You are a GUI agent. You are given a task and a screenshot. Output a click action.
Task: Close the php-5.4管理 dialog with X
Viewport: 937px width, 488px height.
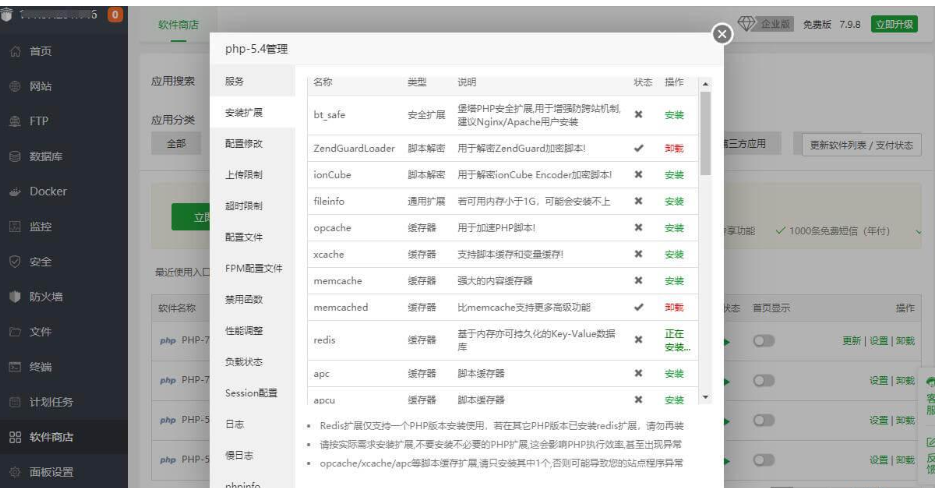722,34
